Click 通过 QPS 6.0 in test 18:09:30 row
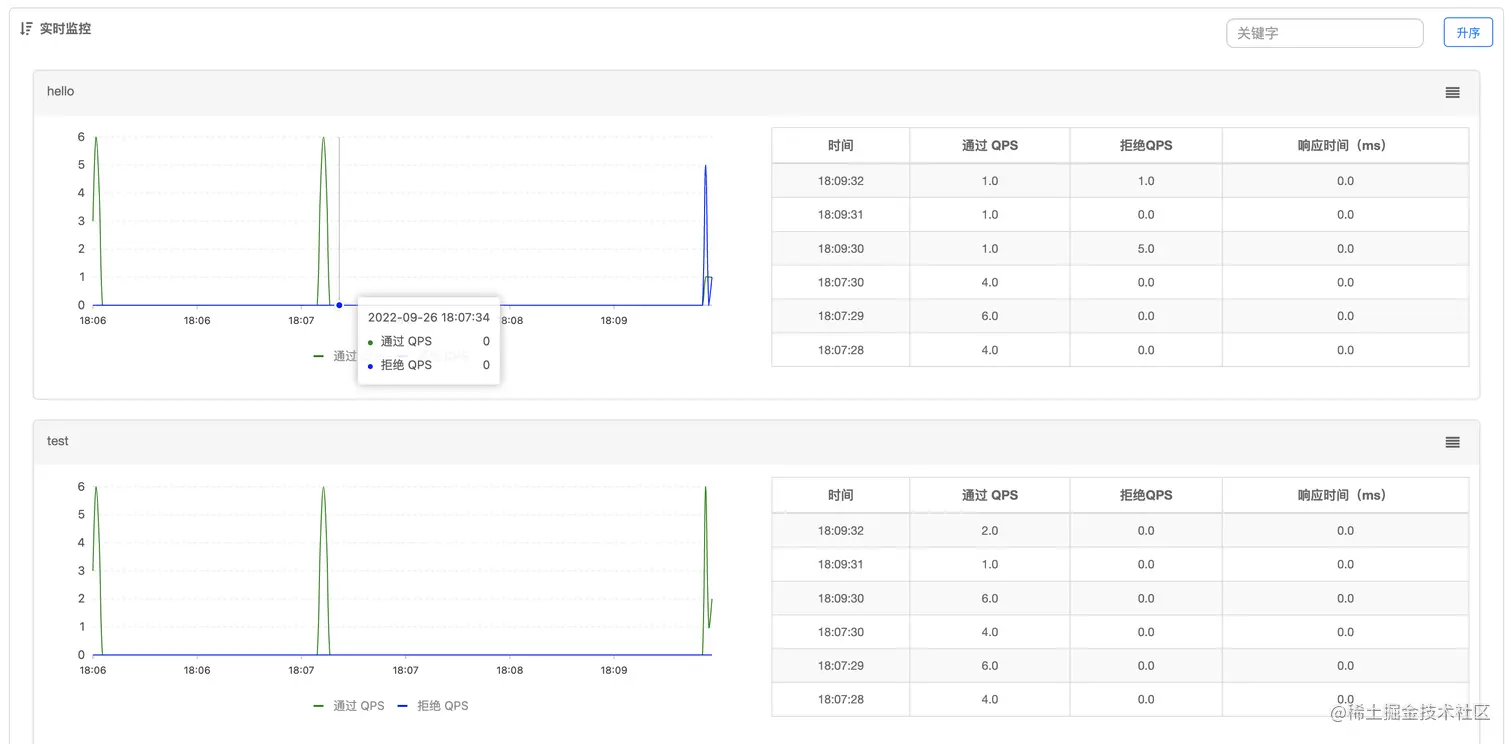 click(x=990, y=599)
